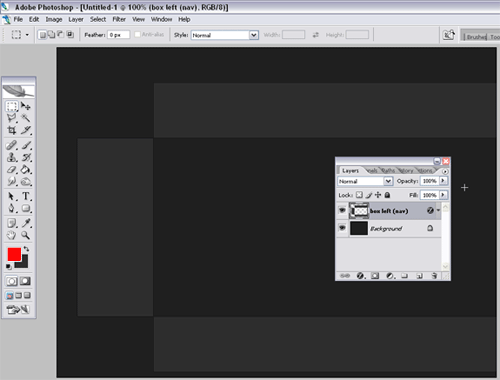Choose Subtract from selection mode

tap(60, 35)
